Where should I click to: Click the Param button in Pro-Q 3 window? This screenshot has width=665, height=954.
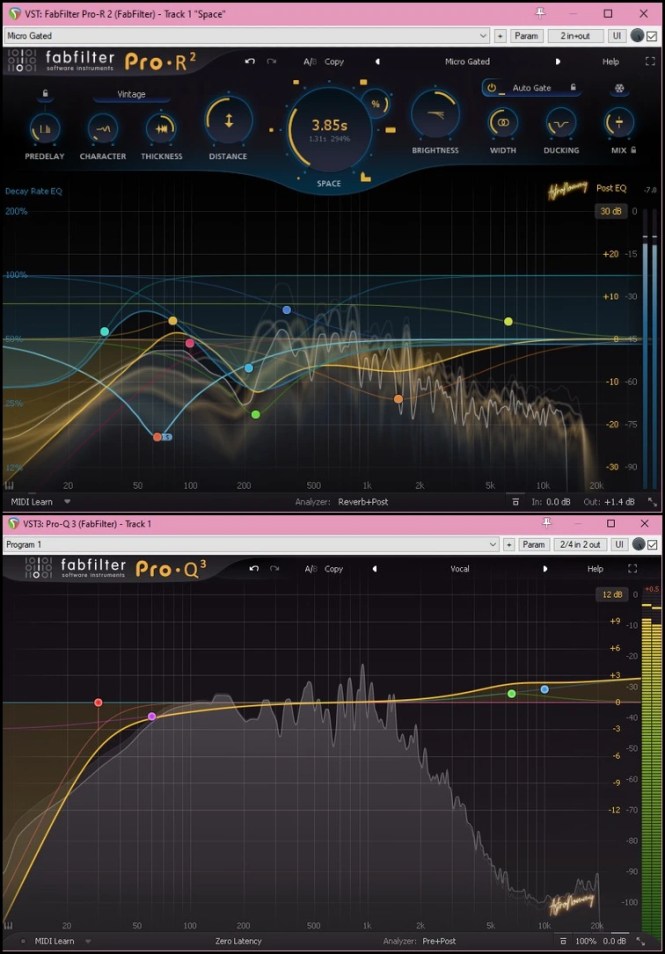[534, 545]
